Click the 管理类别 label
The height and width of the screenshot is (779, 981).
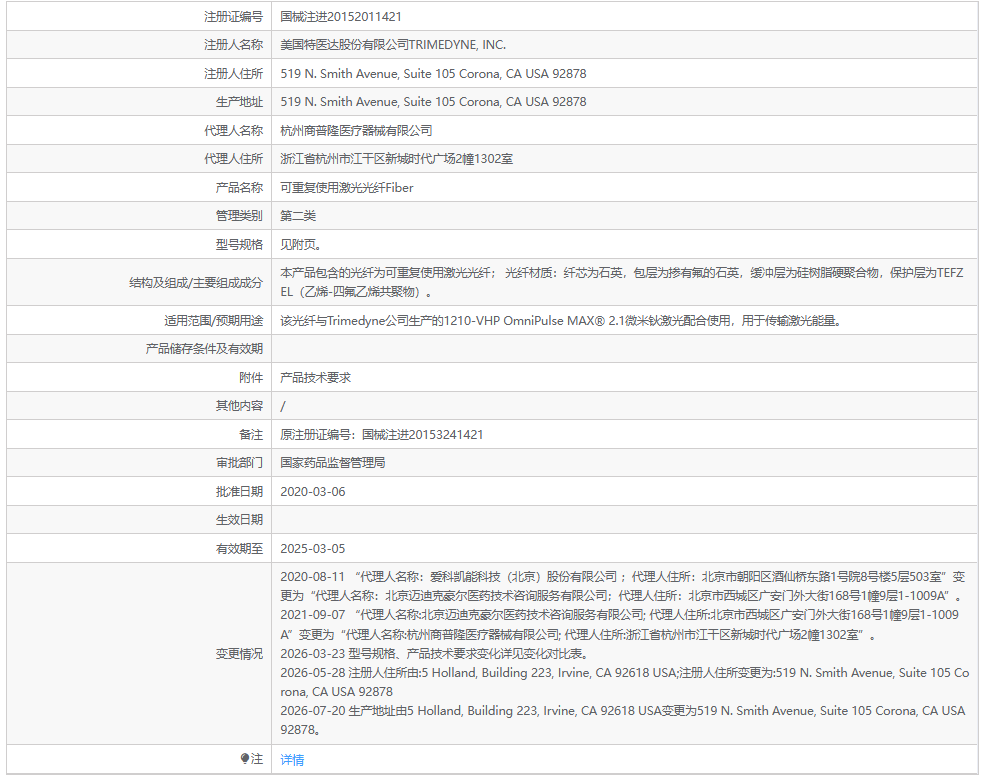point(240,216)
